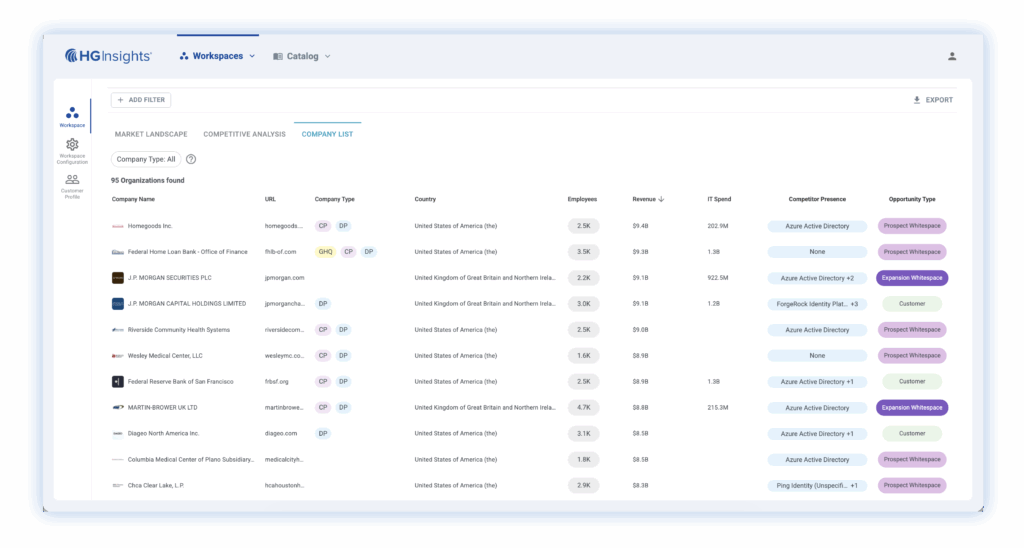Open Customer Profile sidebar icon
This screenshot has height=548, width=1024.
click(x=72, y=181)
